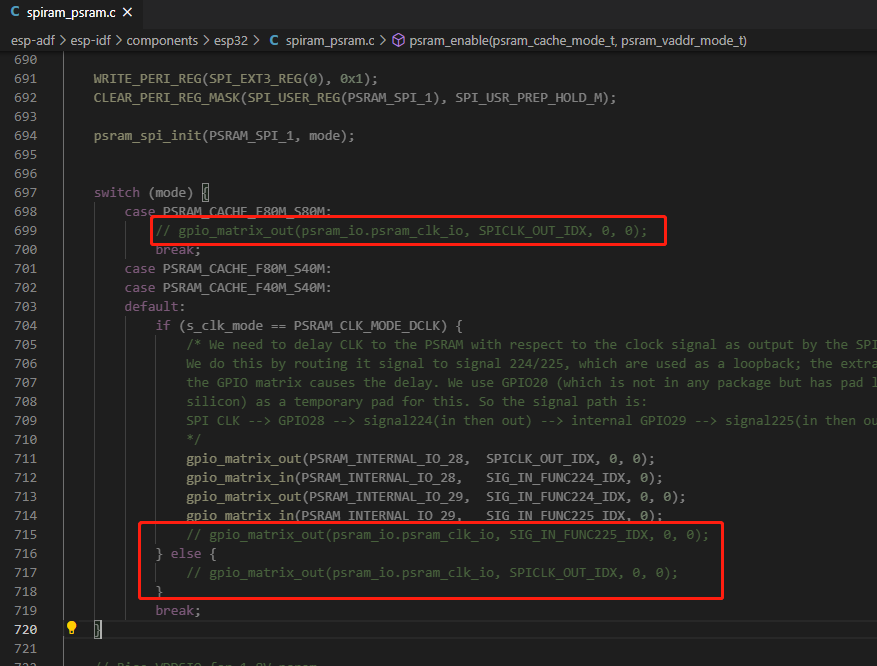Image resolution: width=877 pixels, height=666 pixels.
Task: Click the function symbol cube icon
Action: 398,41
